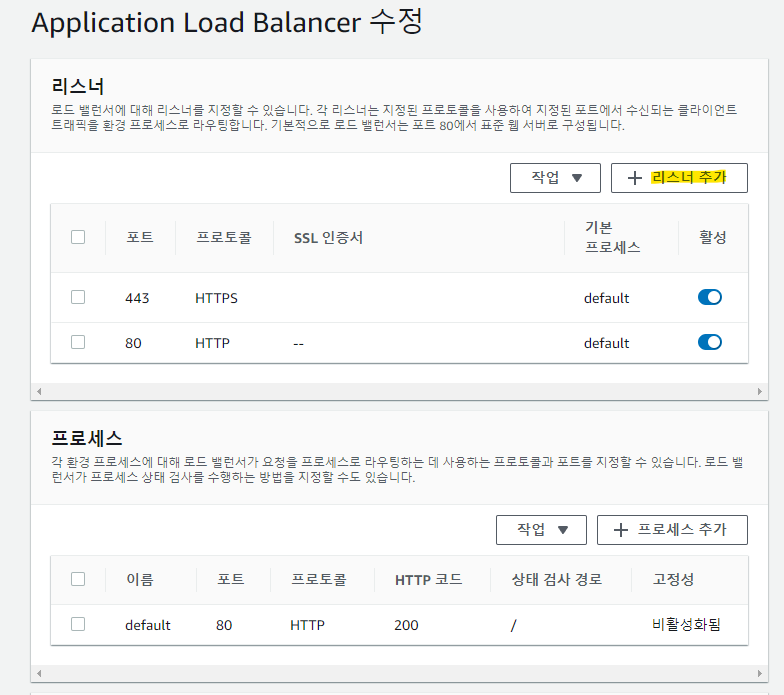
Task: Click the 443 port cell
Action: click(137, 298)
